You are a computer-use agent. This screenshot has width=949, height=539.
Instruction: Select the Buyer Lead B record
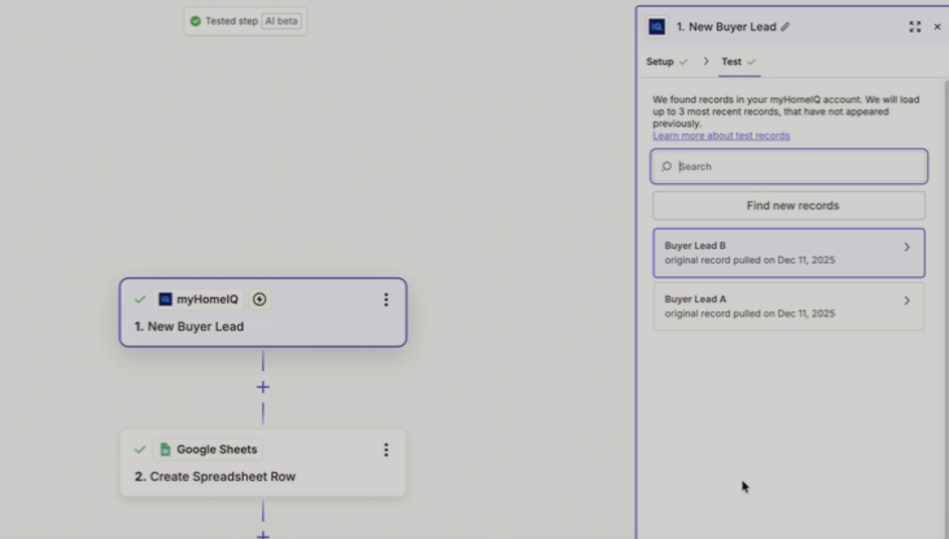click(780, 253)
